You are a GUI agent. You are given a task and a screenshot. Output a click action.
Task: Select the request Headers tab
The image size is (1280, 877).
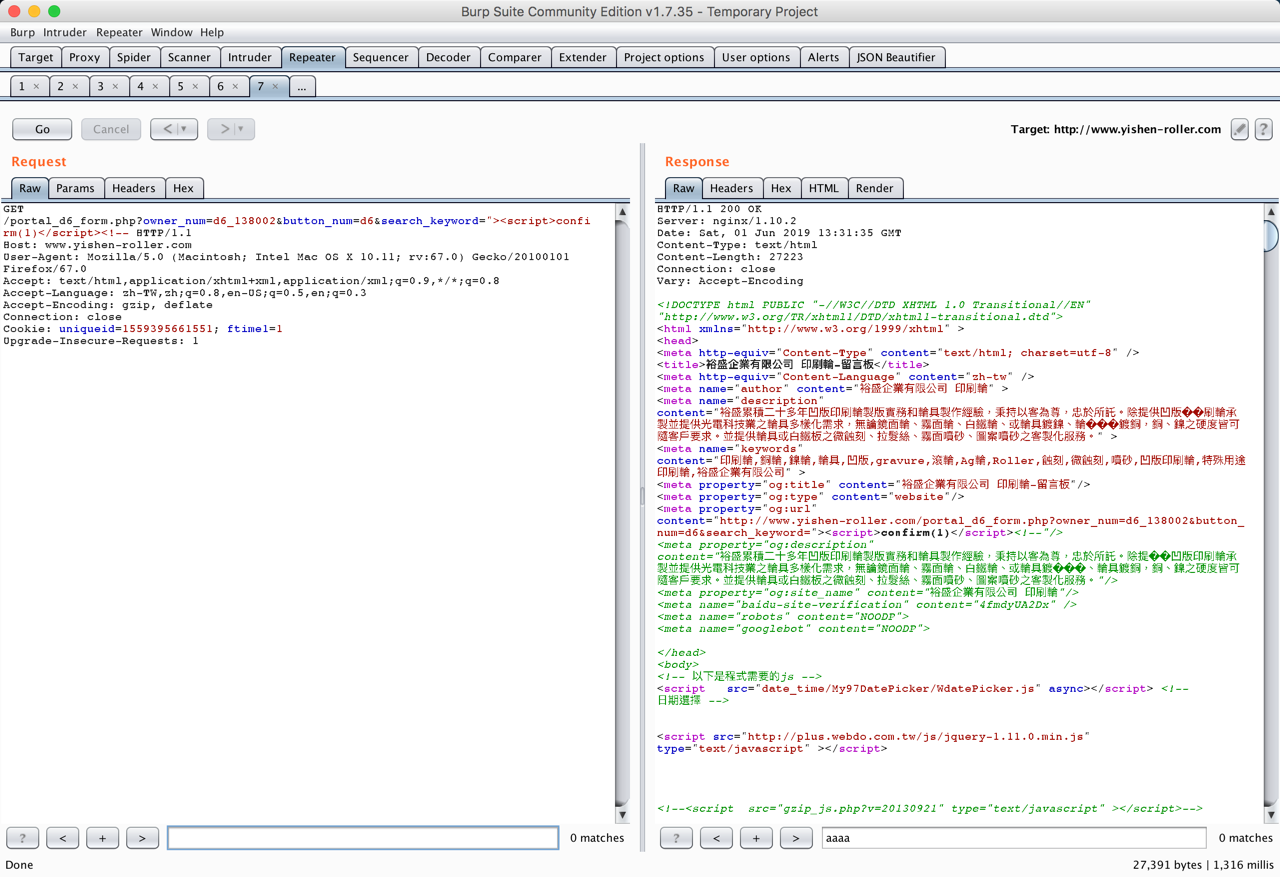(x=134, y=188)
